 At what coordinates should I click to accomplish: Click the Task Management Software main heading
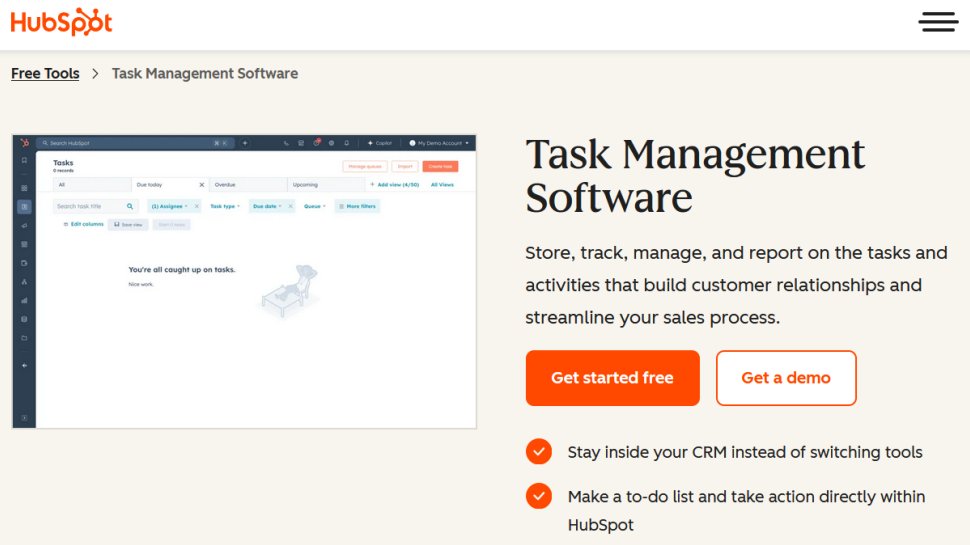click(695, 176)
